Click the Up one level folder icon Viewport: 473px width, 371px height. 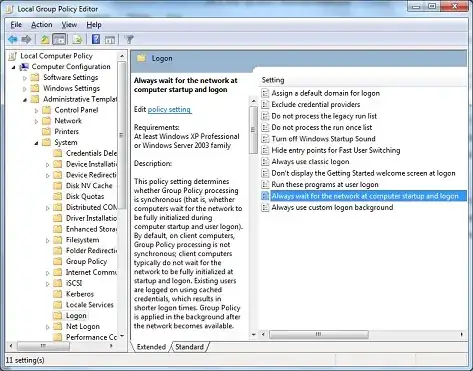click(45, 40)
